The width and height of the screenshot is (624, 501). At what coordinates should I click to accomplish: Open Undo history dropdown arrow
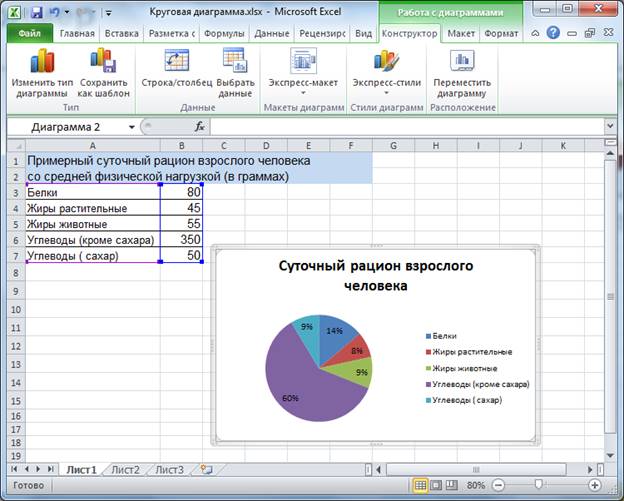(x=67, y=12)
